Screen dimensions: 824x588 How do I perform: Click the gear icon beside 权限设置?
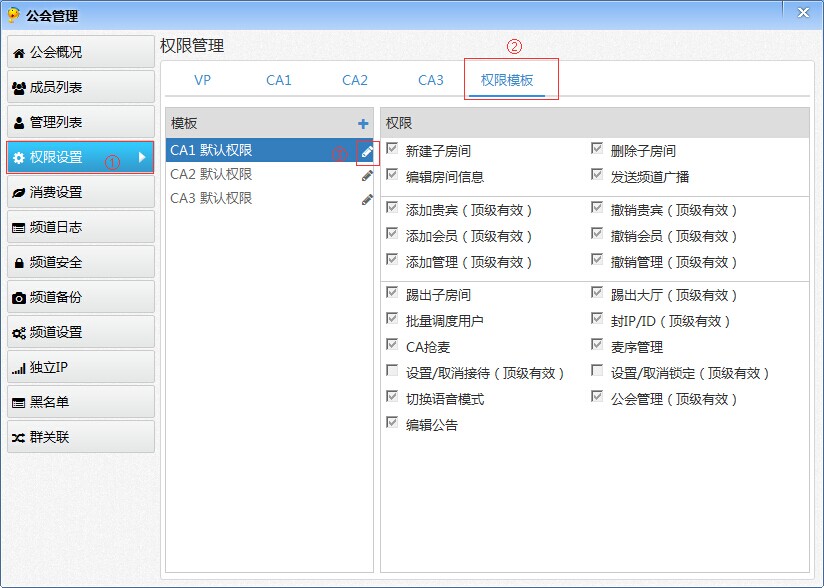click(19, 158)
